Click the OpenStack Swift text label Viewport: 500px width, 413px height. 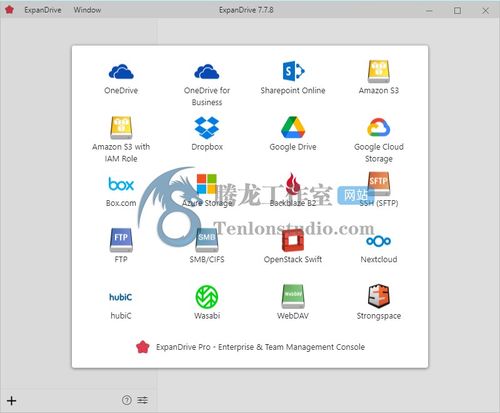pyautogui.click(x=293, y=259)
